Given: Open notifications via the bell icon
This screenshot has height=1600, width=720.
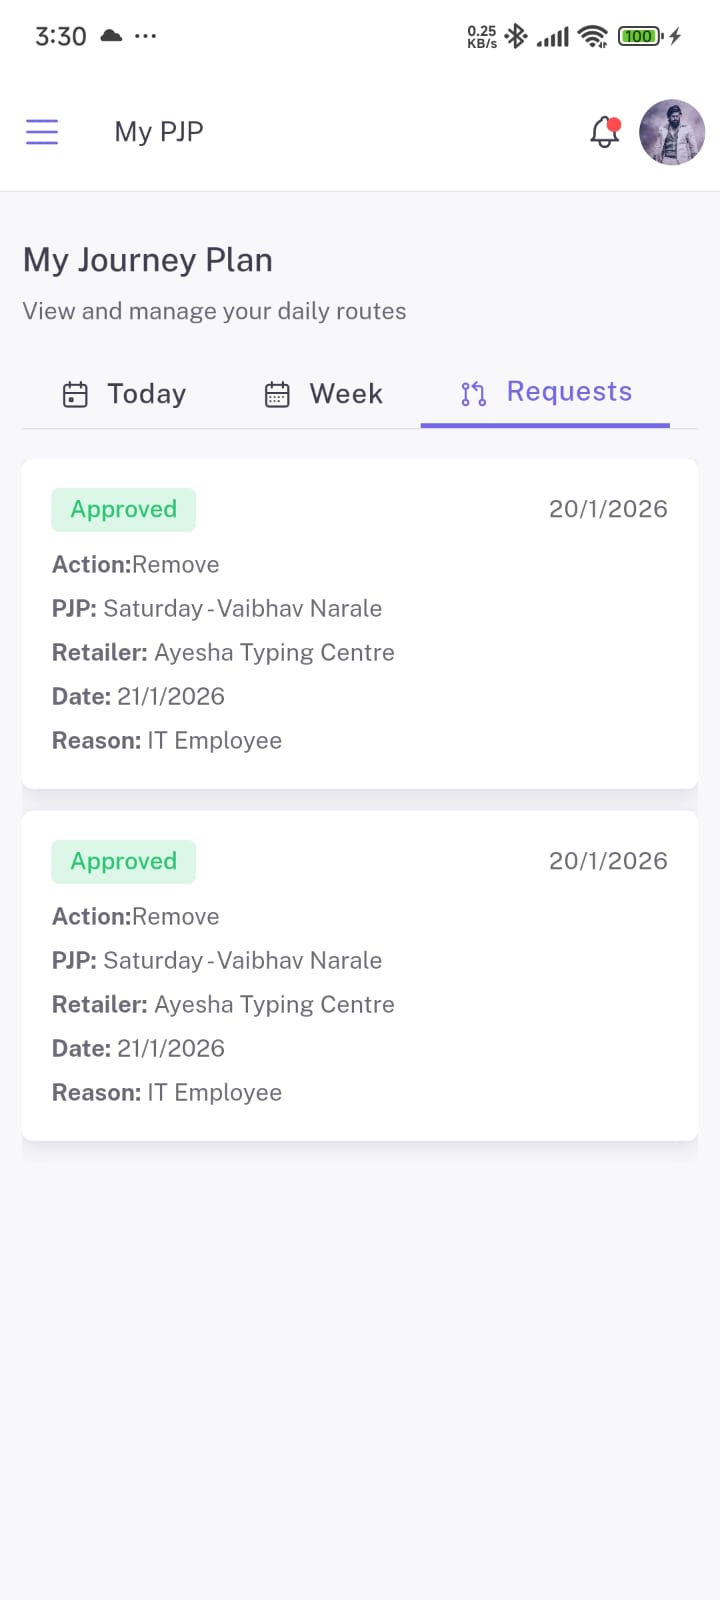Looking at the screenshot, I should pyautogui.click(x=604, y=131).
